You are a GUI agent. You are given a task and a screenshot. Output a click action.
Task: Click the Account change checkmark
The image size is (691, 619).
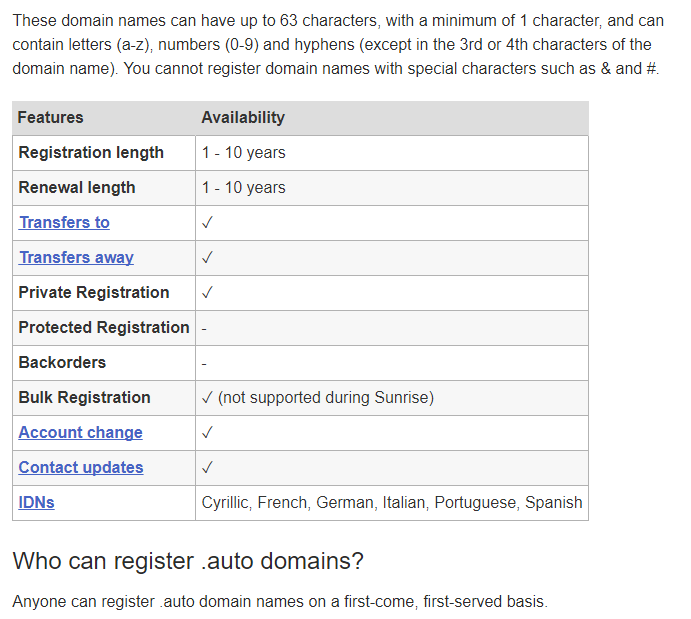pyautogui.click(x=207, y=432)
